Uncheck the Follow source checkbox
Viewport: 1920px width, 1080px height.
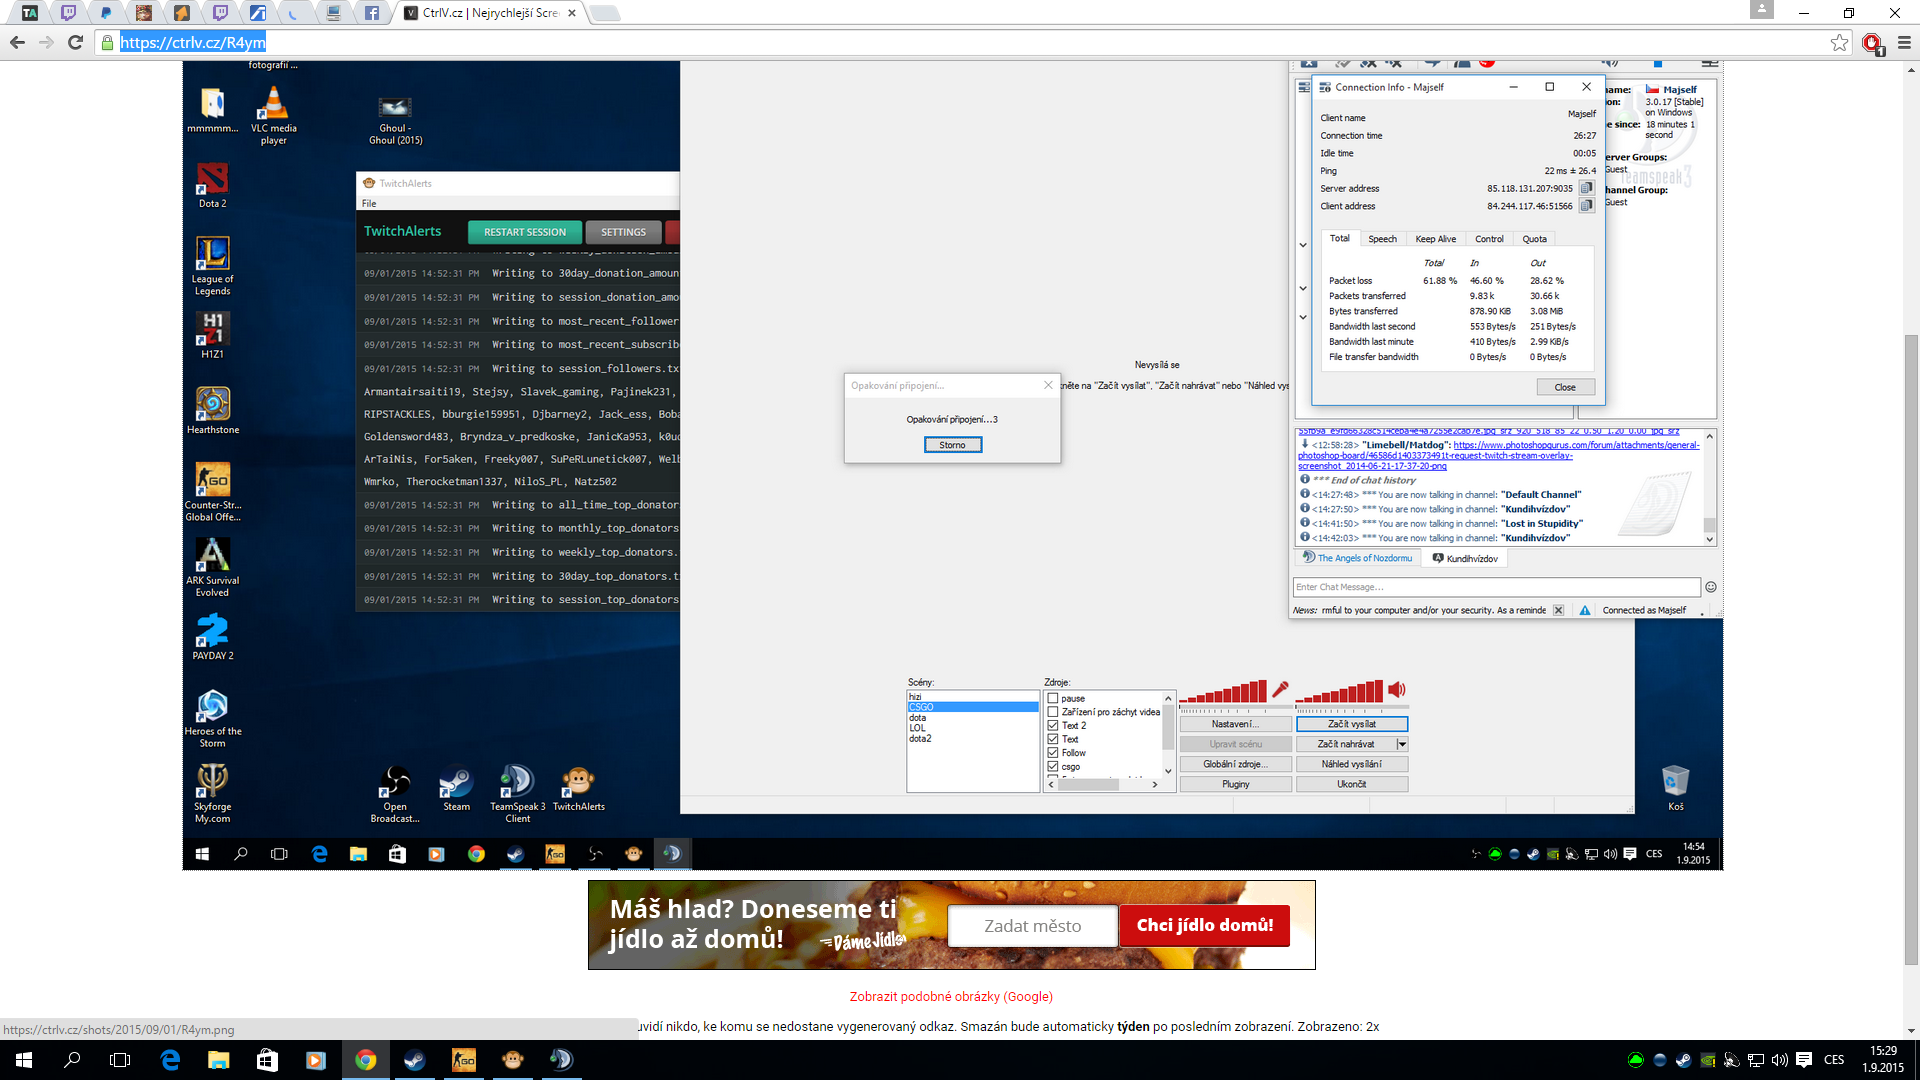(x=1053, y=753)
